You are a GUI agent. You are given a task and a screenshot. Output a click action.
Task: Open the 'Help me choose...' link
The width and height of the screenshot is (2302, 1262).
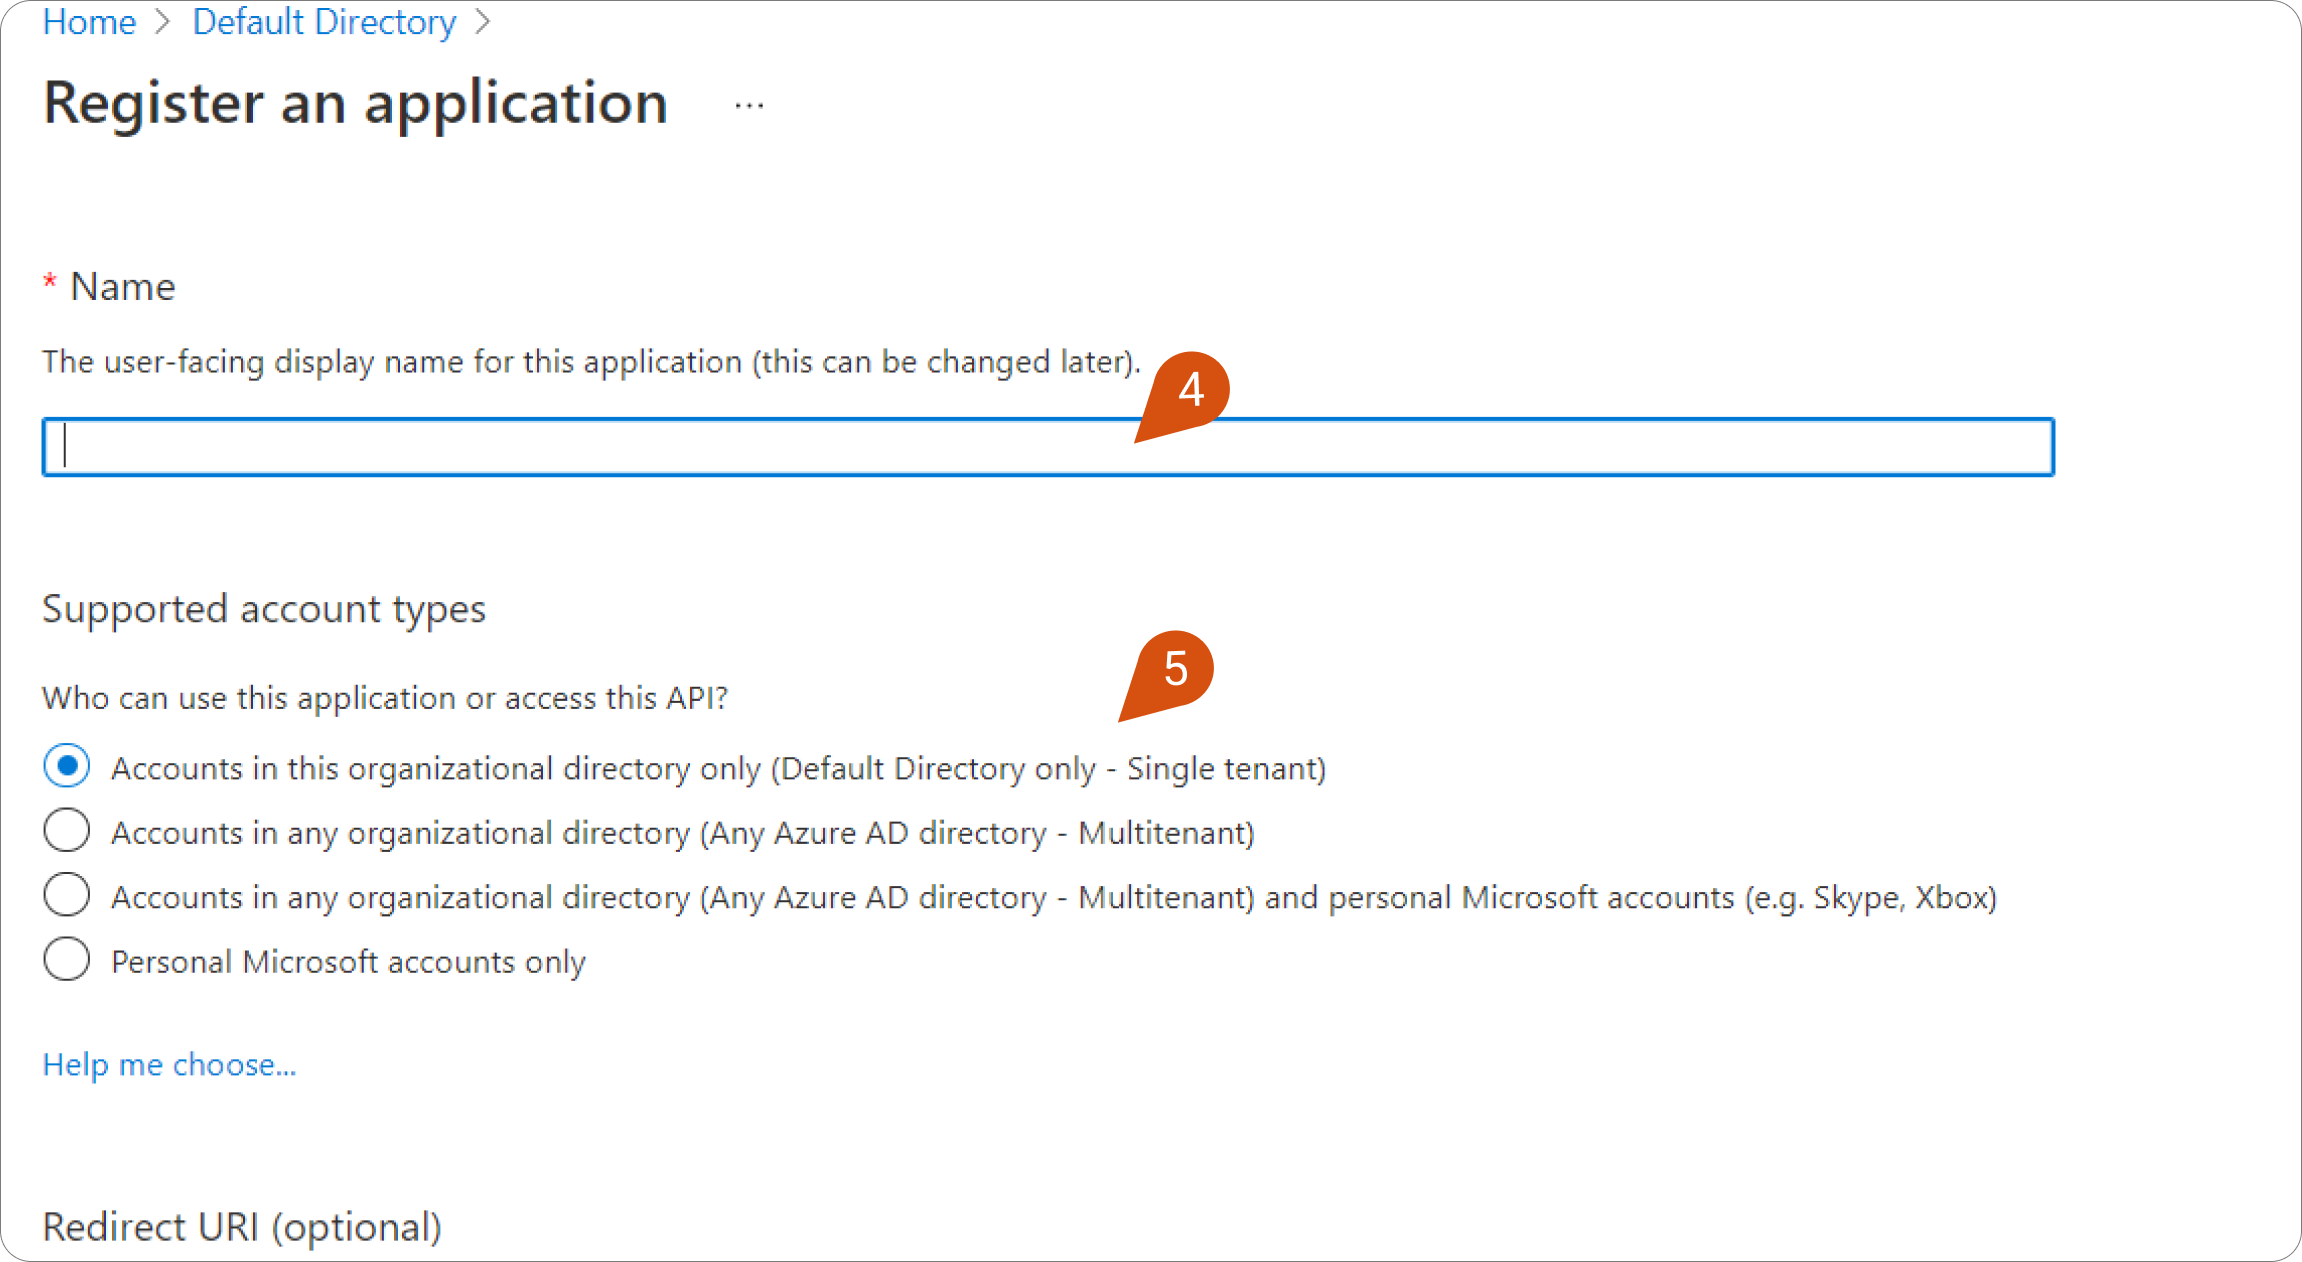tap(169, 1065)
